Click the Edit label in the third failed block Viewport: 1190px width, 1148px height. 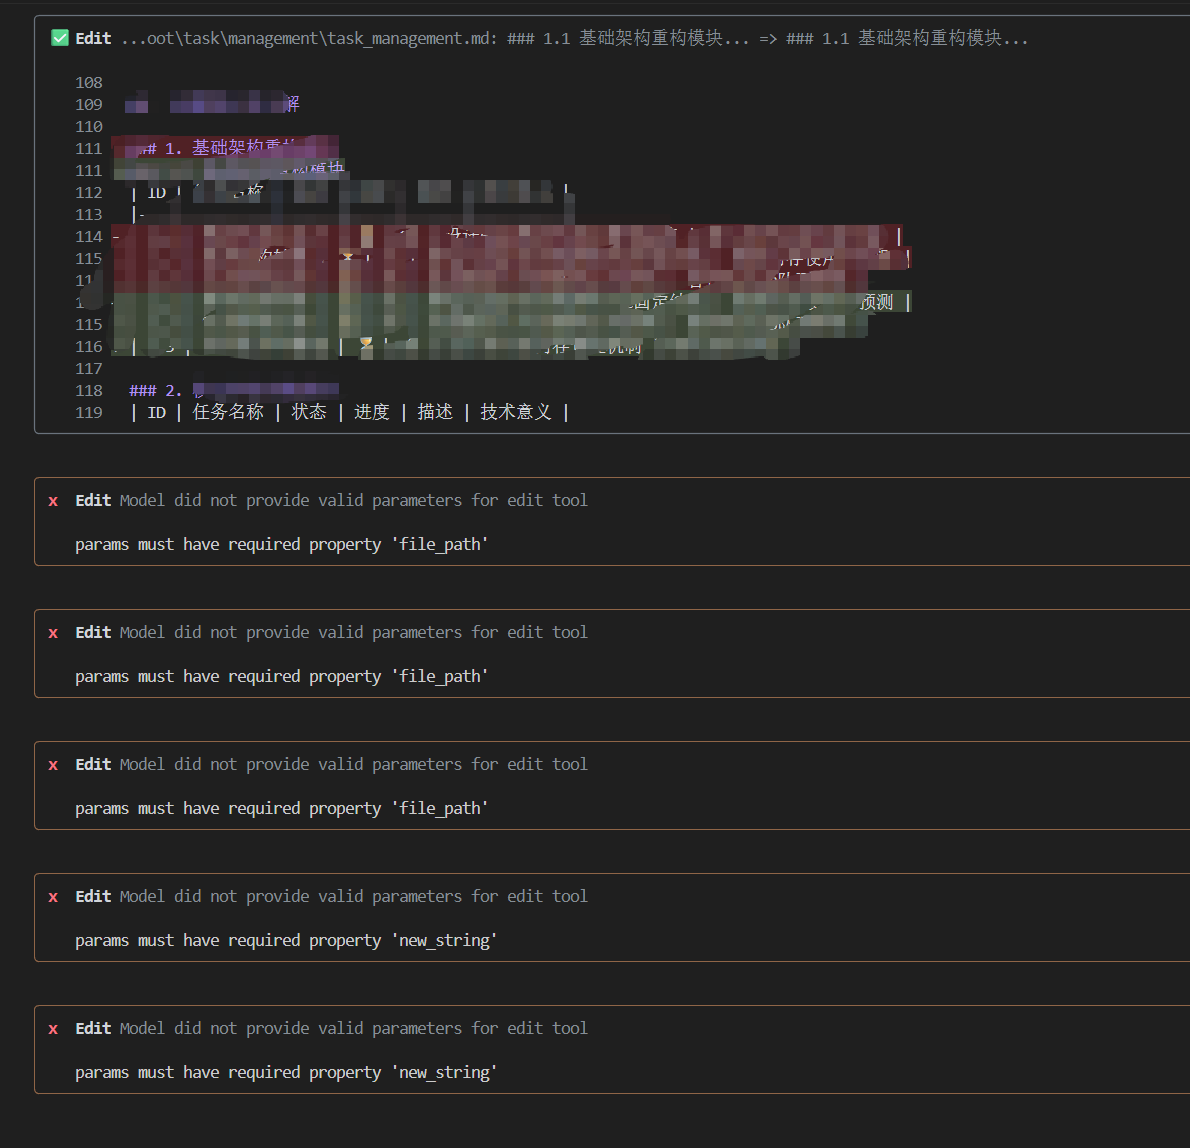pos(93,765)
